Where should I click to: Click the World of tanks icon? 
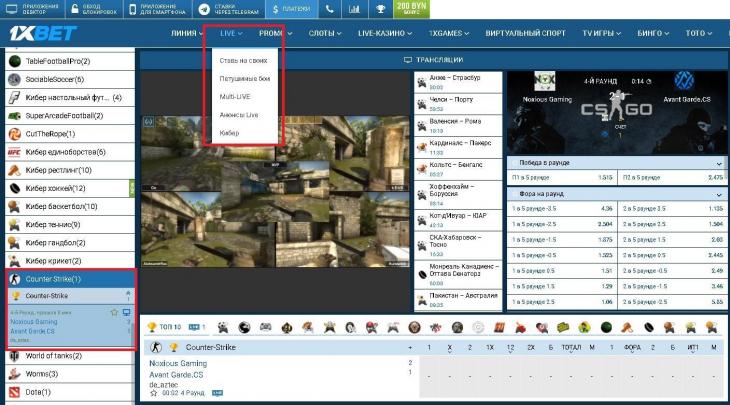click(14, 356)
